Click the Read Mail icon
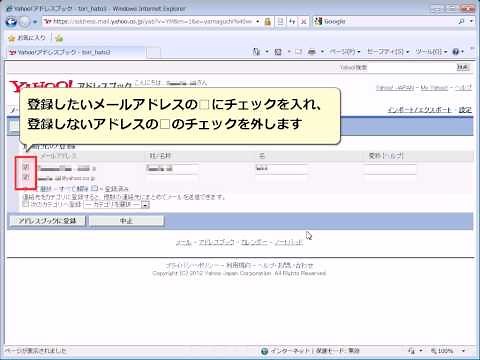This screenshot has height=360, width=480. [x=298, y=52]
